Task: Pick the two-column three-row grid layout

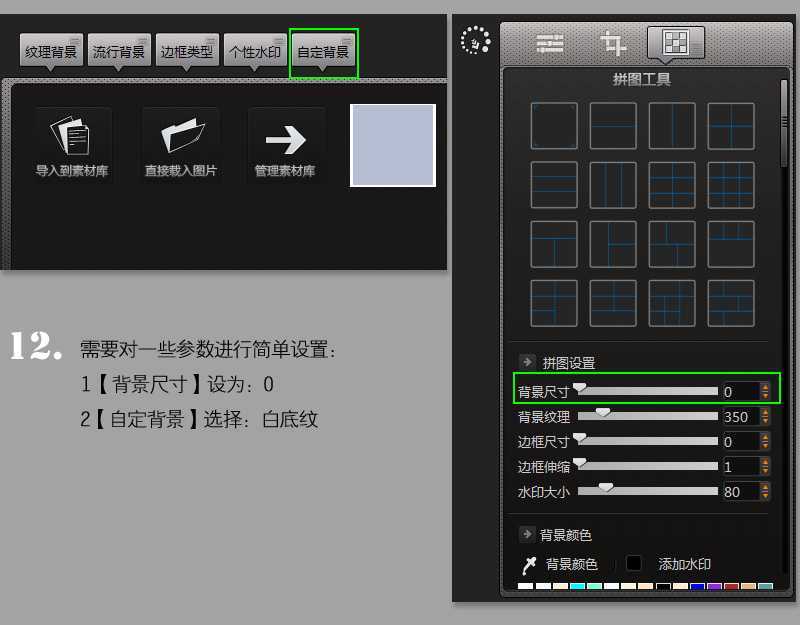Action: pyautogui.click(x=672, y=185)
